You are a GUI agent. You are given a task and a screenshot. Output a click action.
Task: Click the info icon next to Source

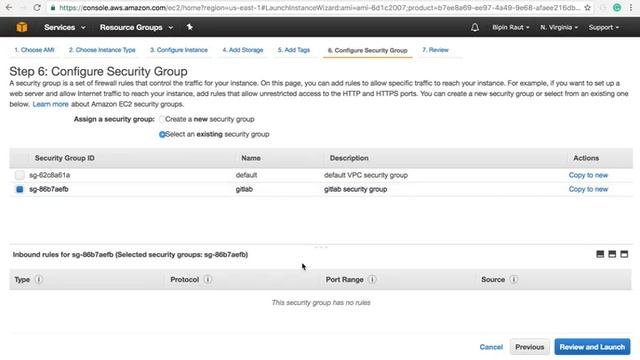click(514, 280)
